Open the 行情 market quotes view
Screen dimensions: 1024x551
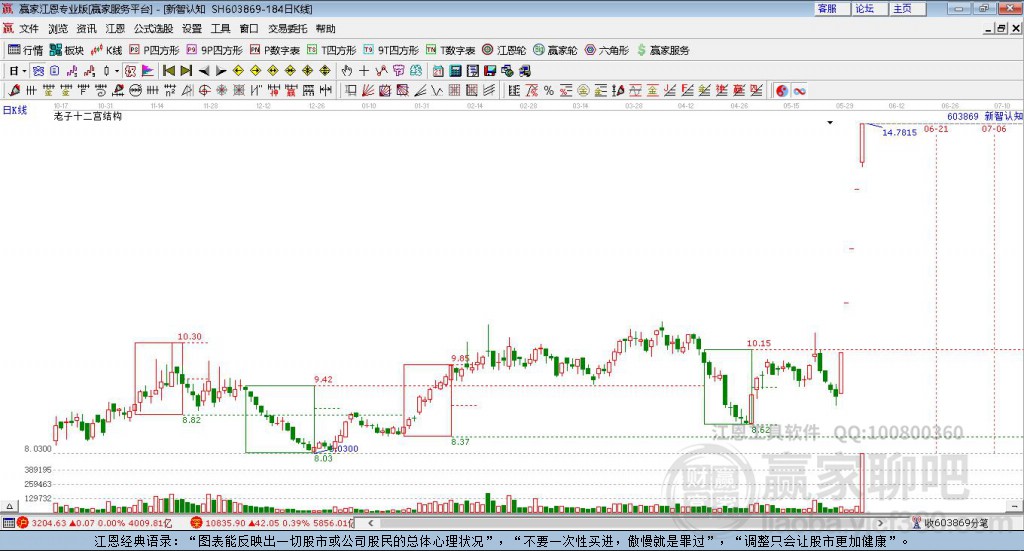(25, 50)
